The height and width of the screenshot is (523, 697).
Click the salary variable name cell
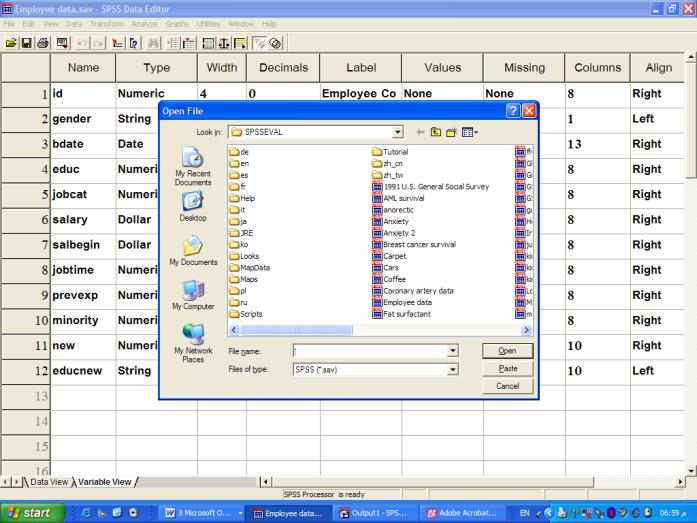tap(83, 220)
